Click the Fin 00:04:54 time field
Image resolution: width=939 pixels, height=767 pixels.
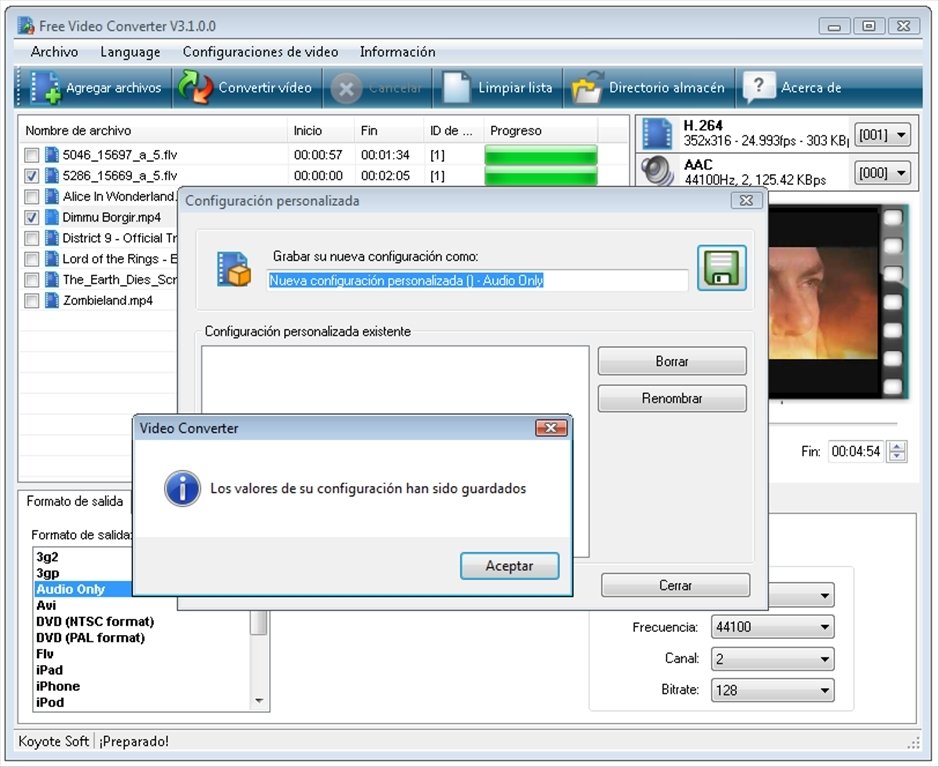pyautogui.click(x=856, y=451)
